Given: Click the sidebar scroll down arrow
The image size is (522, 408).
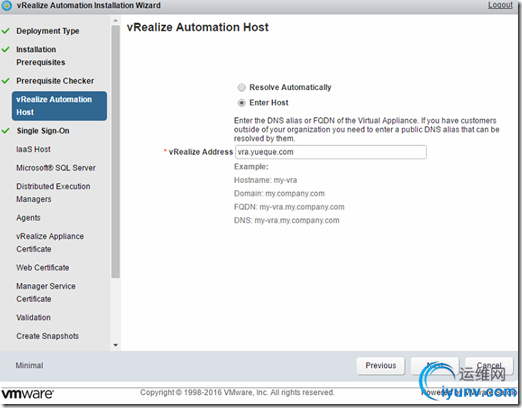Looking at the screenshot, I should pyautogui.click(x=116, y=345).
